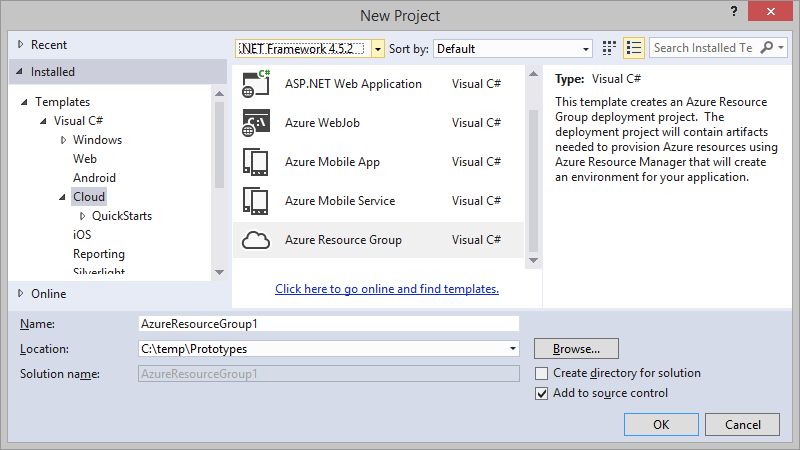
Task: Collapse the Visual C# tree node
Action: pos(43,121)
